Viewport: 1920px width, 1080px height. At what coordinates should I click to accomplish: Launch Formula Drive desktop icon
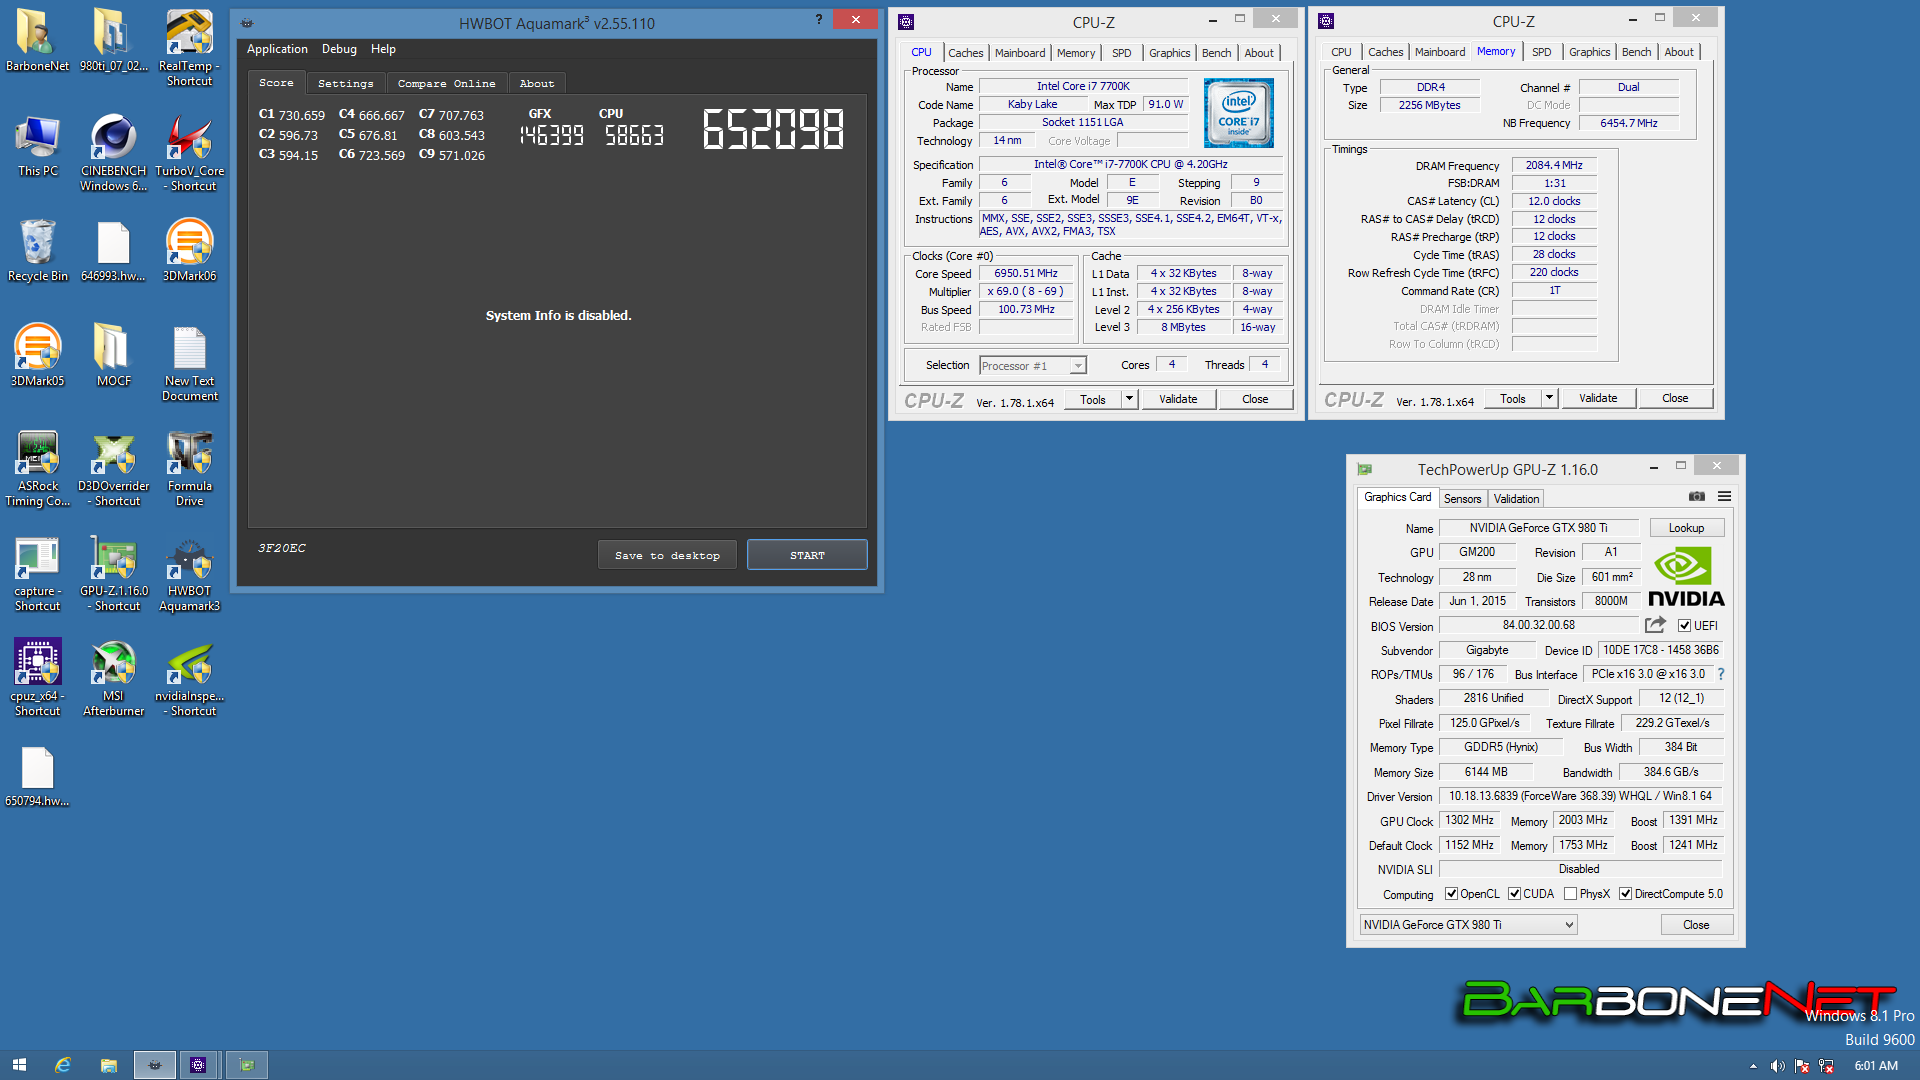point(189,468)
